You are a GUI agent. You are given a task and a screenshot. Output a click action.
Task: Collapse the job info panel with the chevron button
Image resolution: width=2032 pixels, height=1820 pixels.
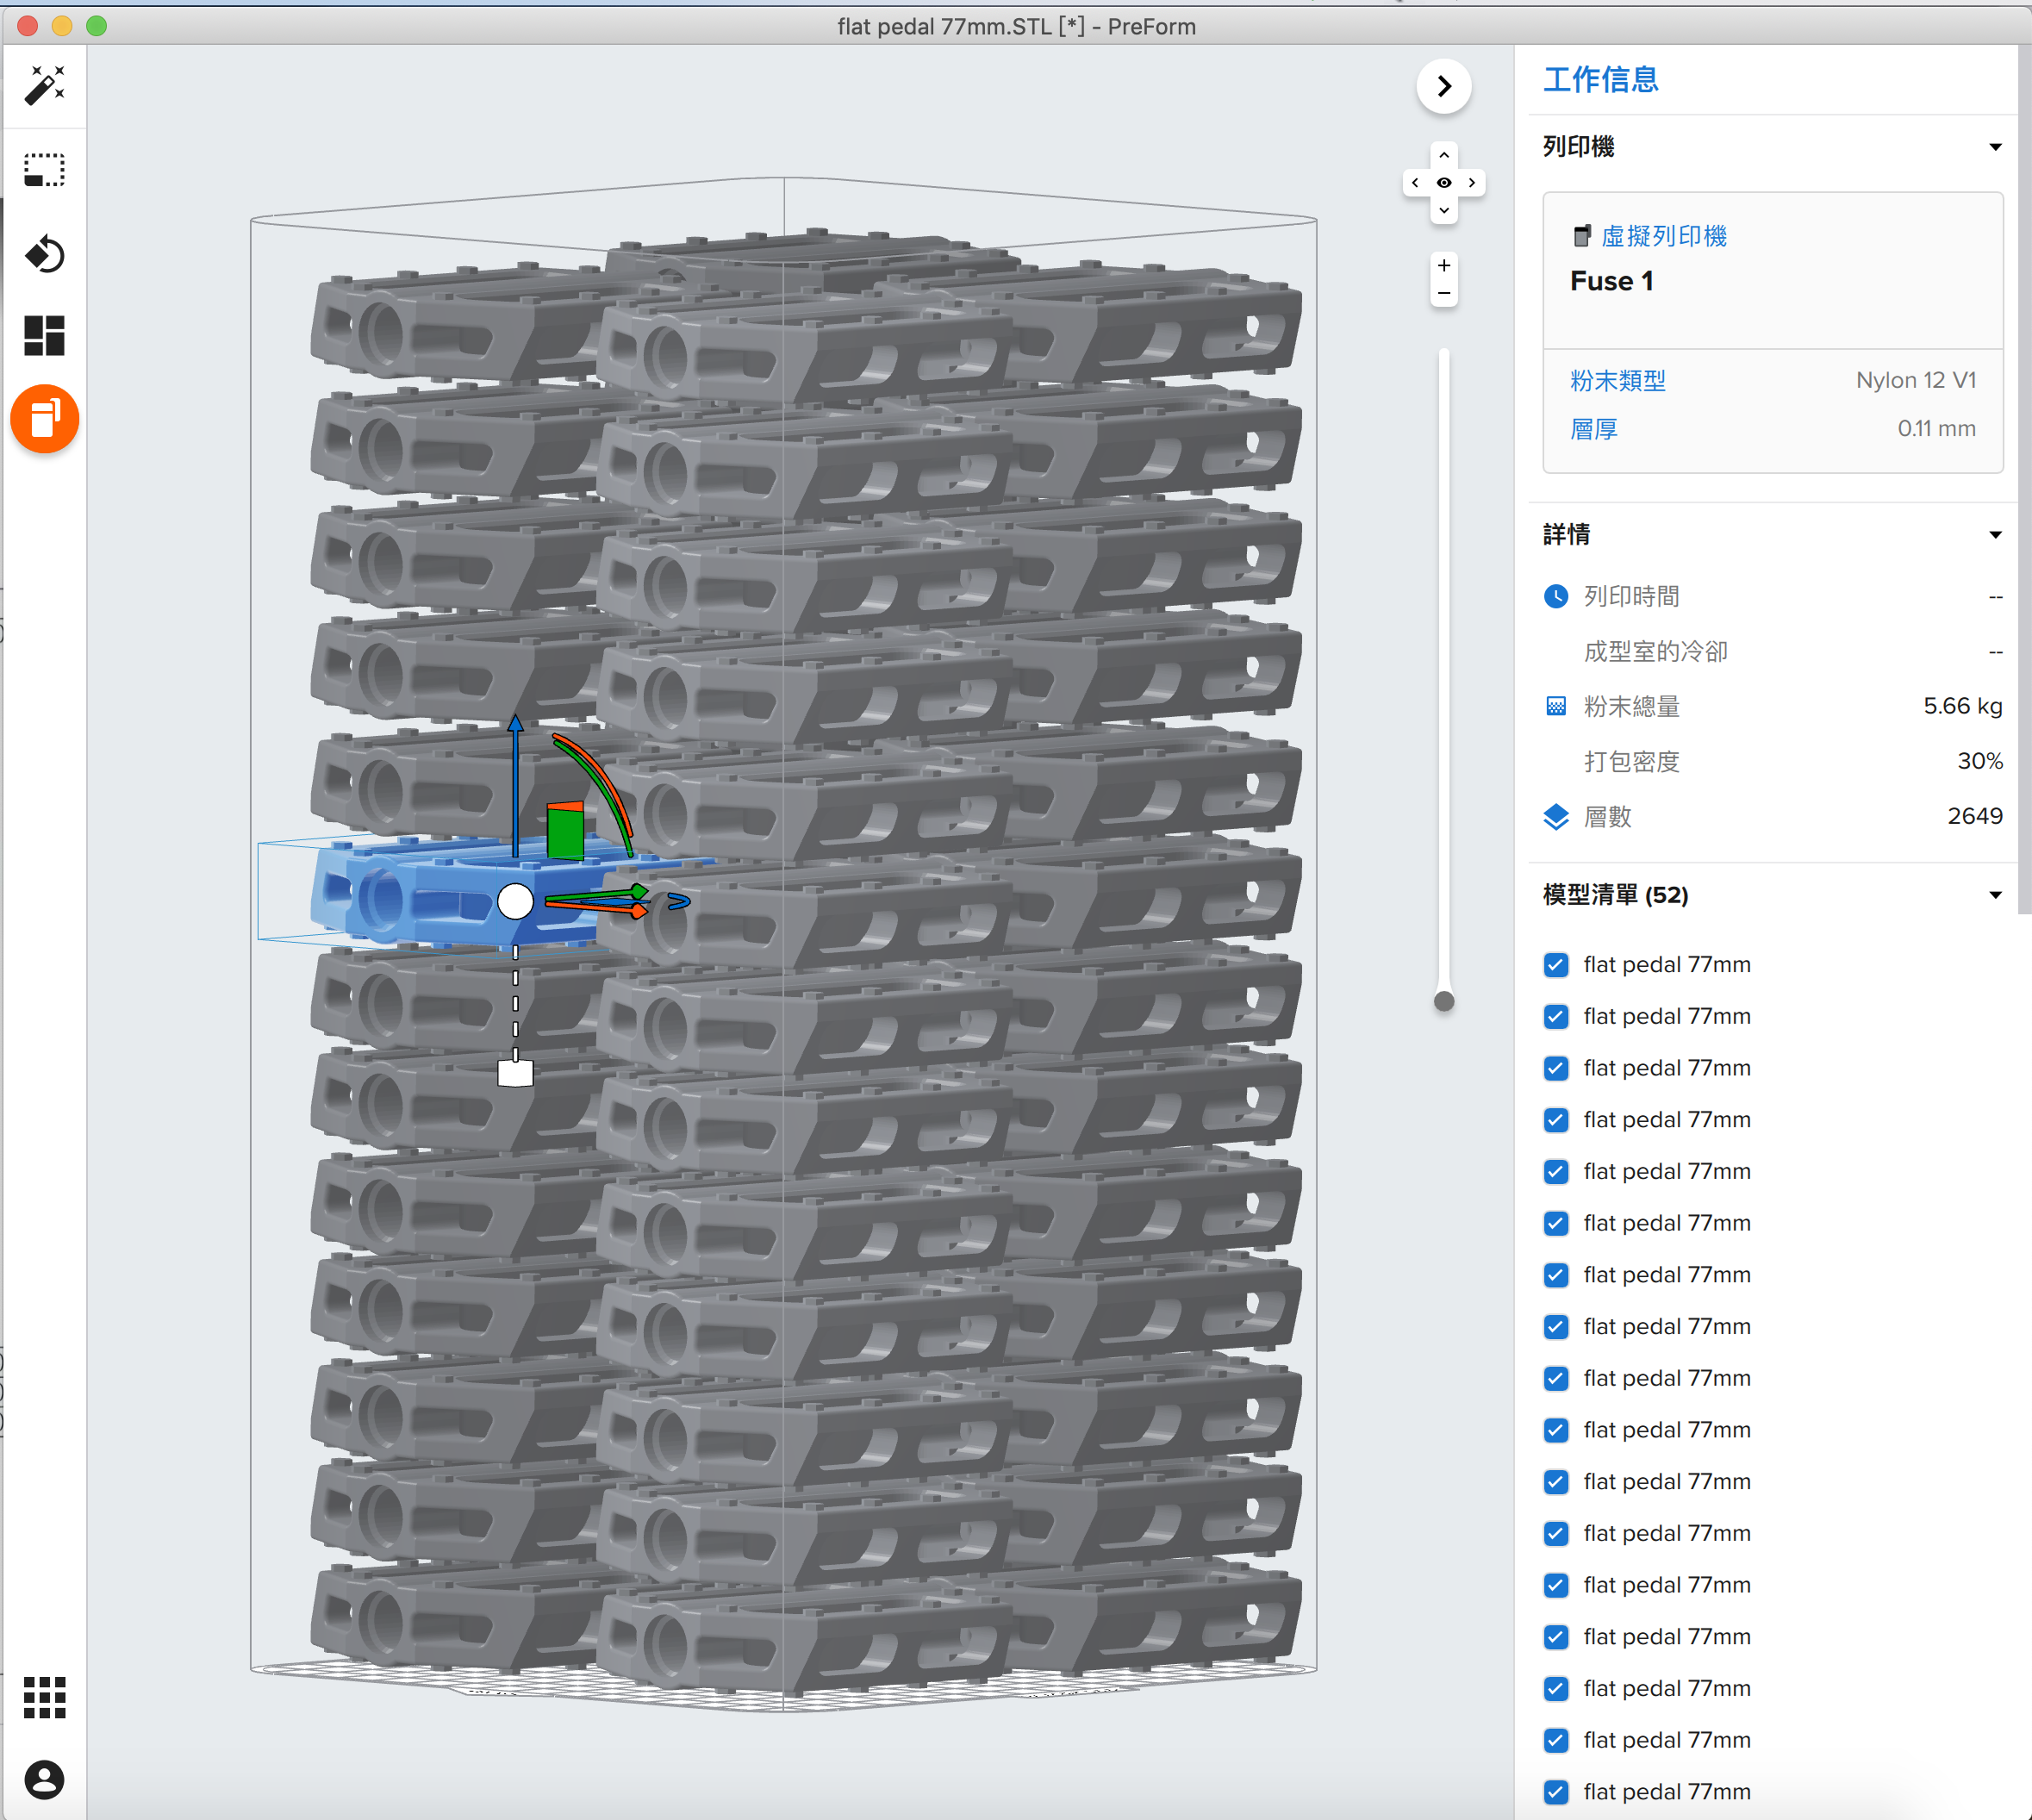tap(1444, 86)
